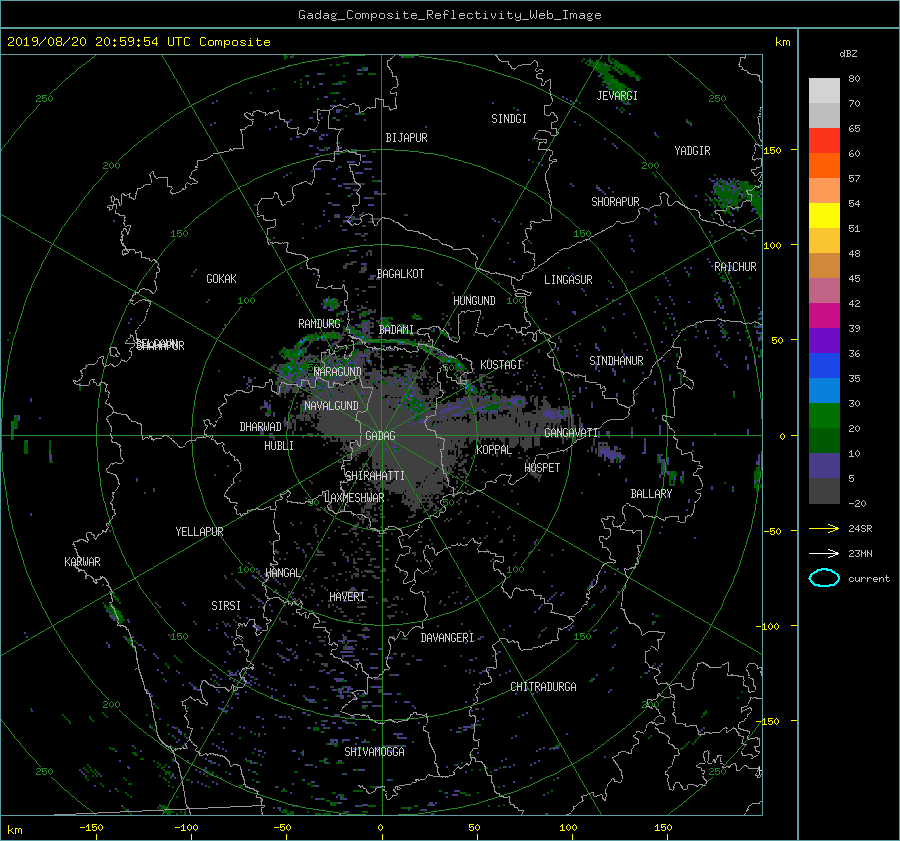The image size is (900, 841).
Task: Click the BAGALKOT city label
Action: [x=400, y=274]
